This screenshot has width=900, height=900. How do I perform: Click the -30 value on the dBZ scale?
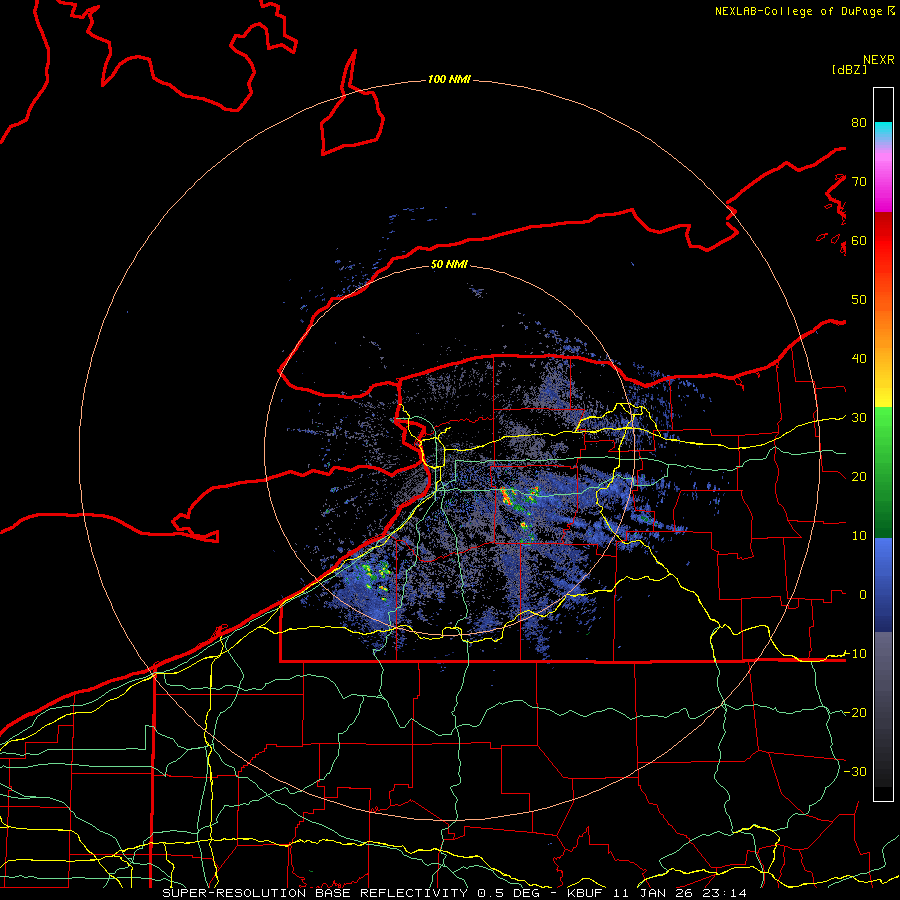855,771
